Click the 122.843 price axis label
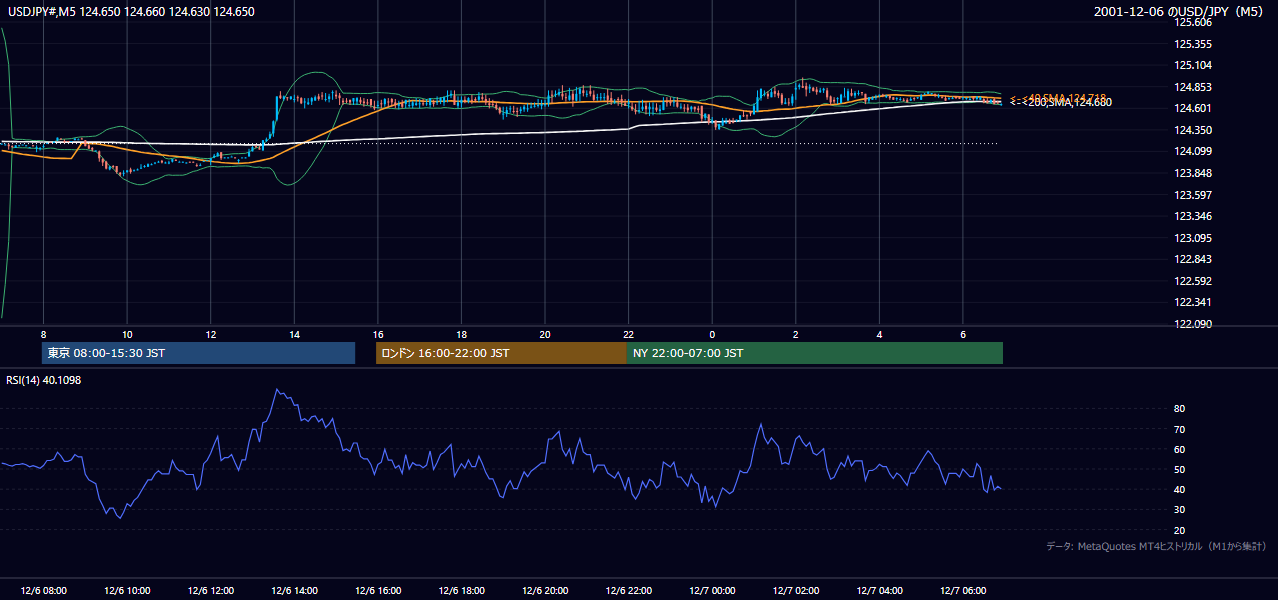 coord(1194,259)
